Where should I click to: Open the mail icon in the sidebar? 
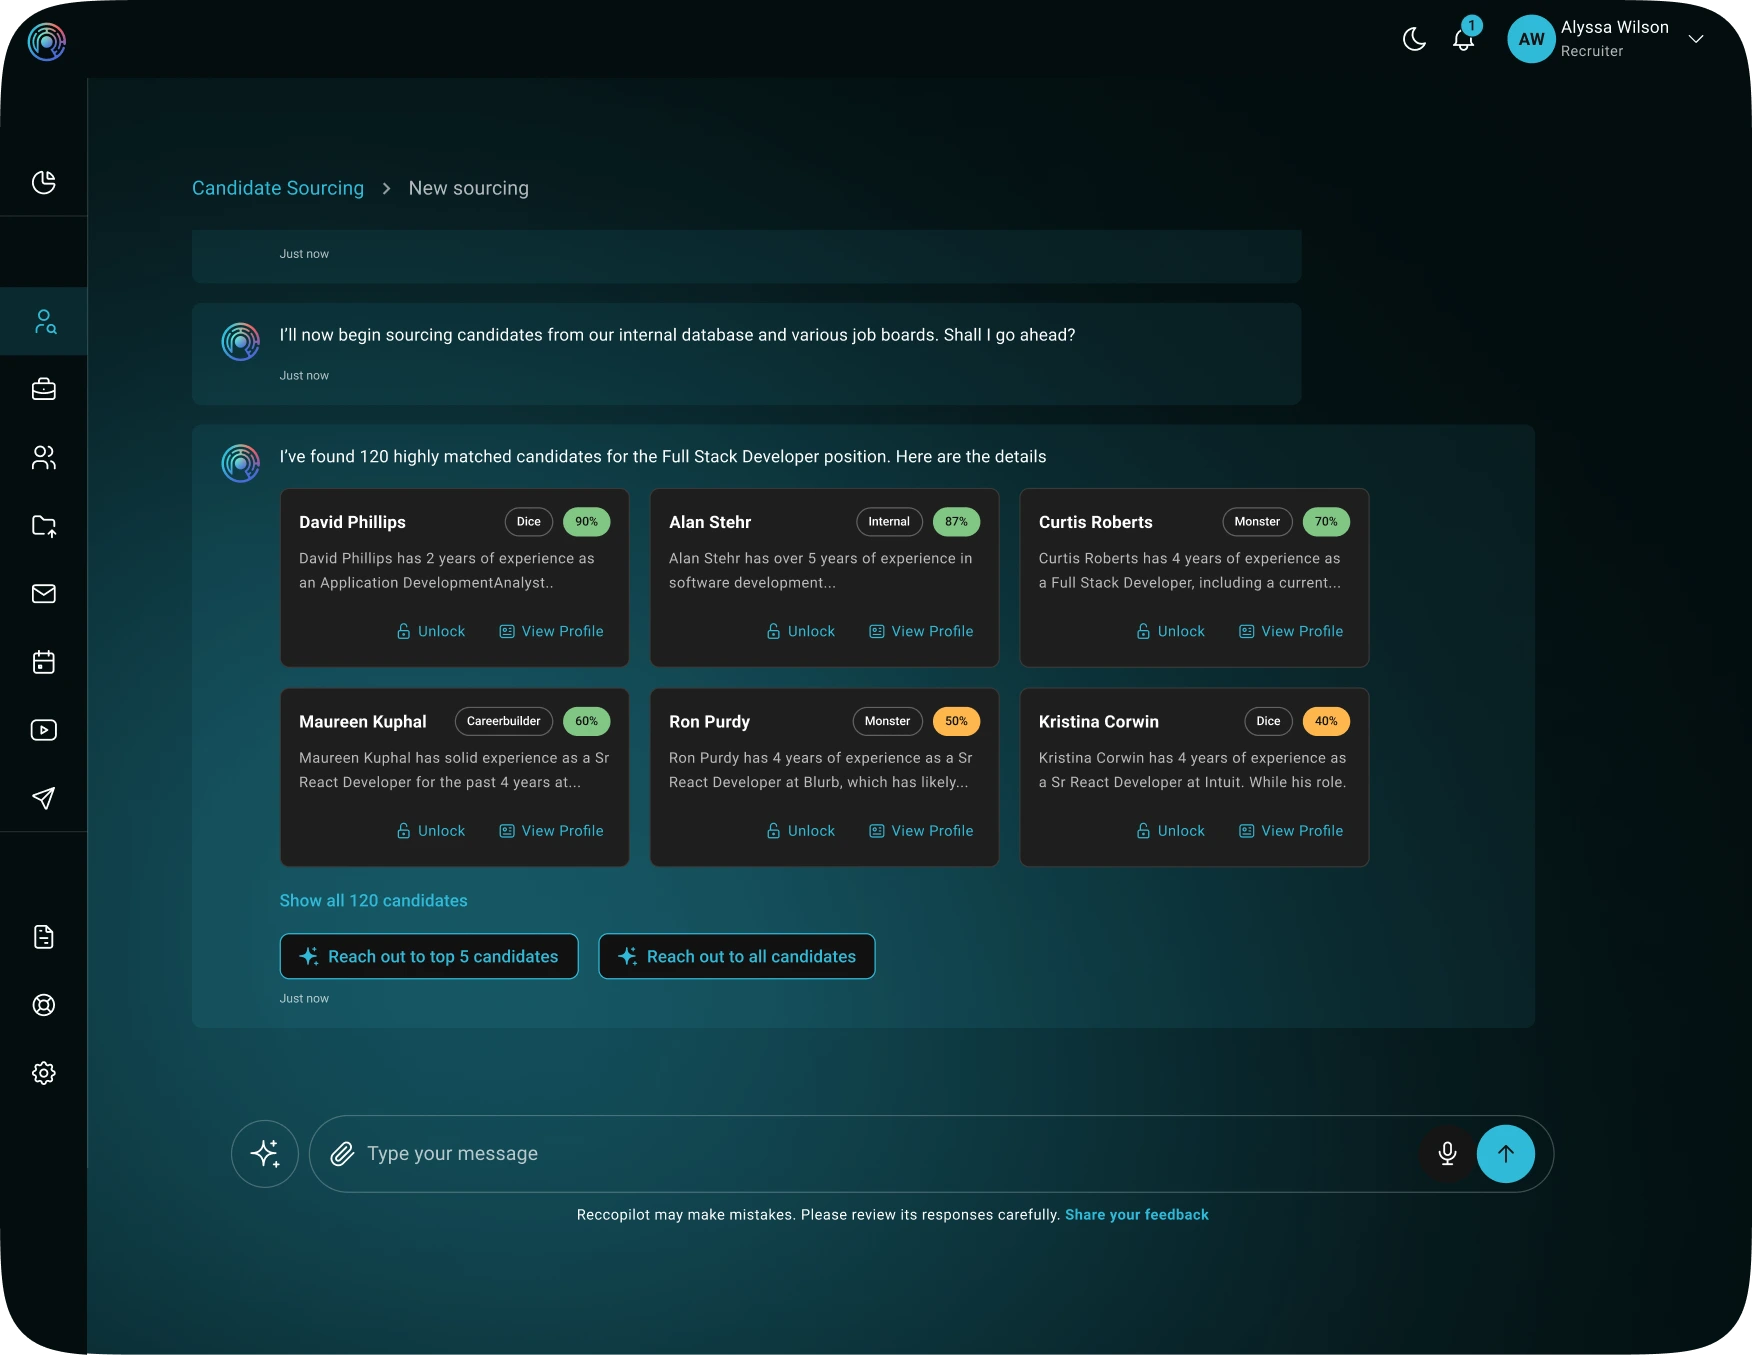tap(44, 593)
